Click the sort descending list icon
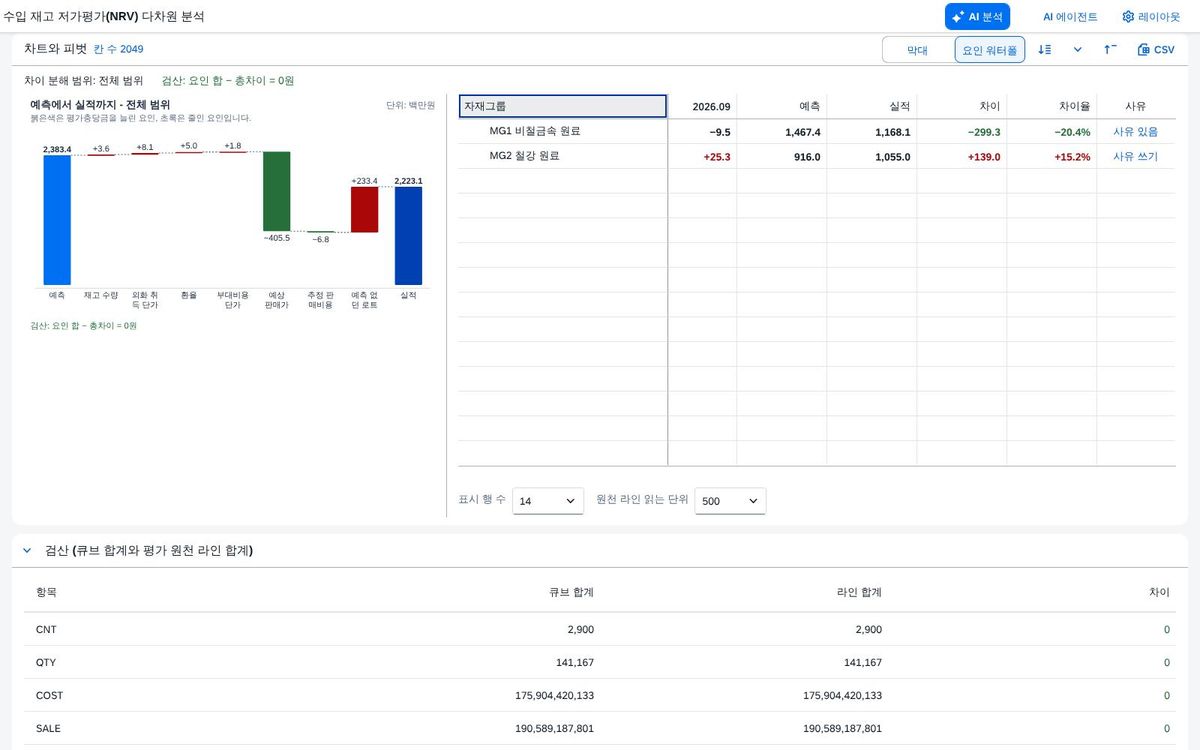 coord(1044,49)
